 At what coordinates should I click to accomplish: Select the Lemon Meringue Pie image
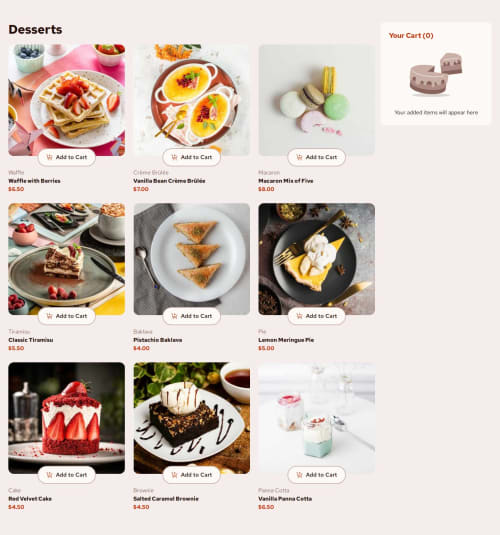pyautogui.click(x=316, y=259)
